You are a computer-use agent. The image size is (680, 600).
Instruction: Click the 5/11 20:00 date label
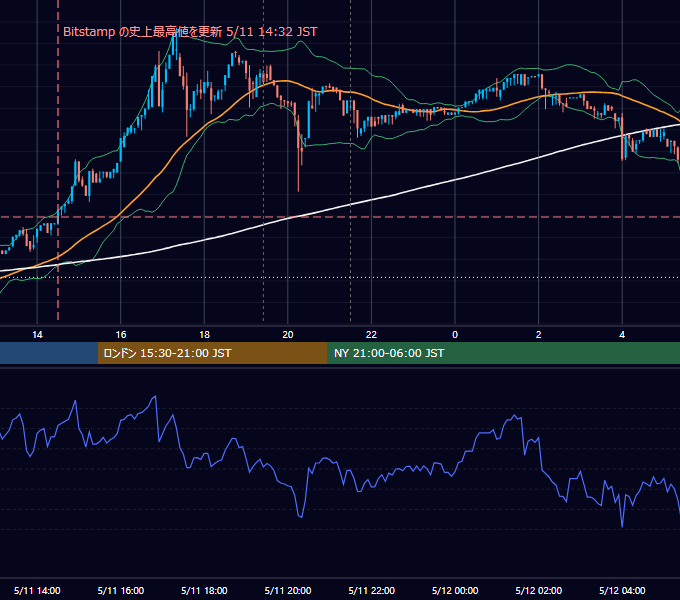pyautogui.click(x=288, y=590)
